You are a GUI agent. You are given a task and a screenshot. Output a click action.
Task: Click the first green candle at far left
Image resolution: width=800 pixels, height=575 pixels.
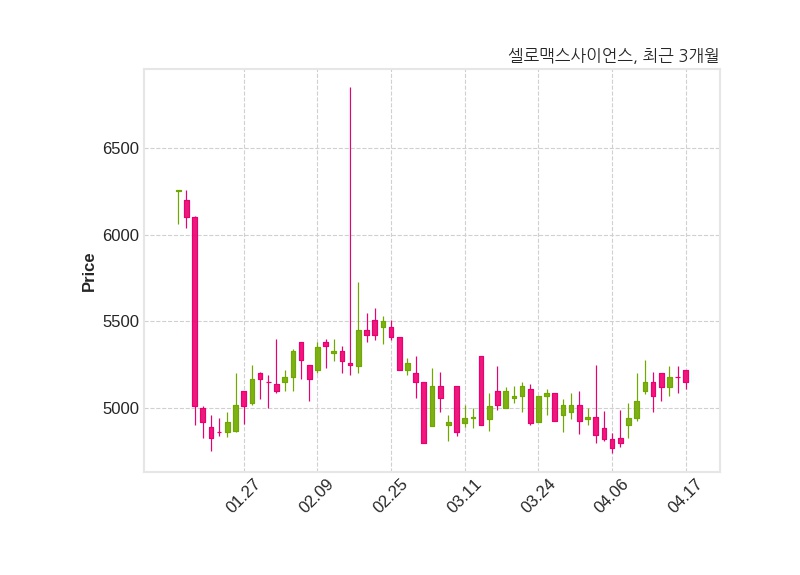(179, 191)
